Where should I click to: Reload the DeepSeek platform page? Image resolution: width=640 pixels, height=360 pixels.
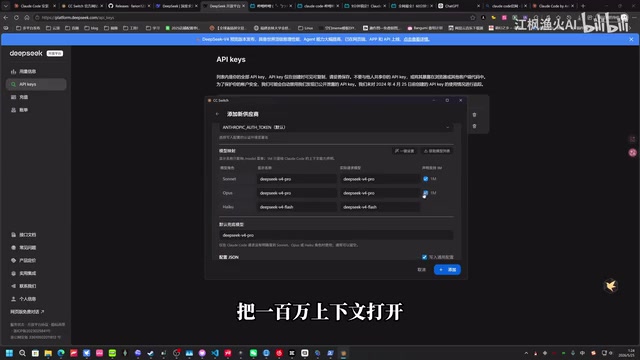pos(16,18)
